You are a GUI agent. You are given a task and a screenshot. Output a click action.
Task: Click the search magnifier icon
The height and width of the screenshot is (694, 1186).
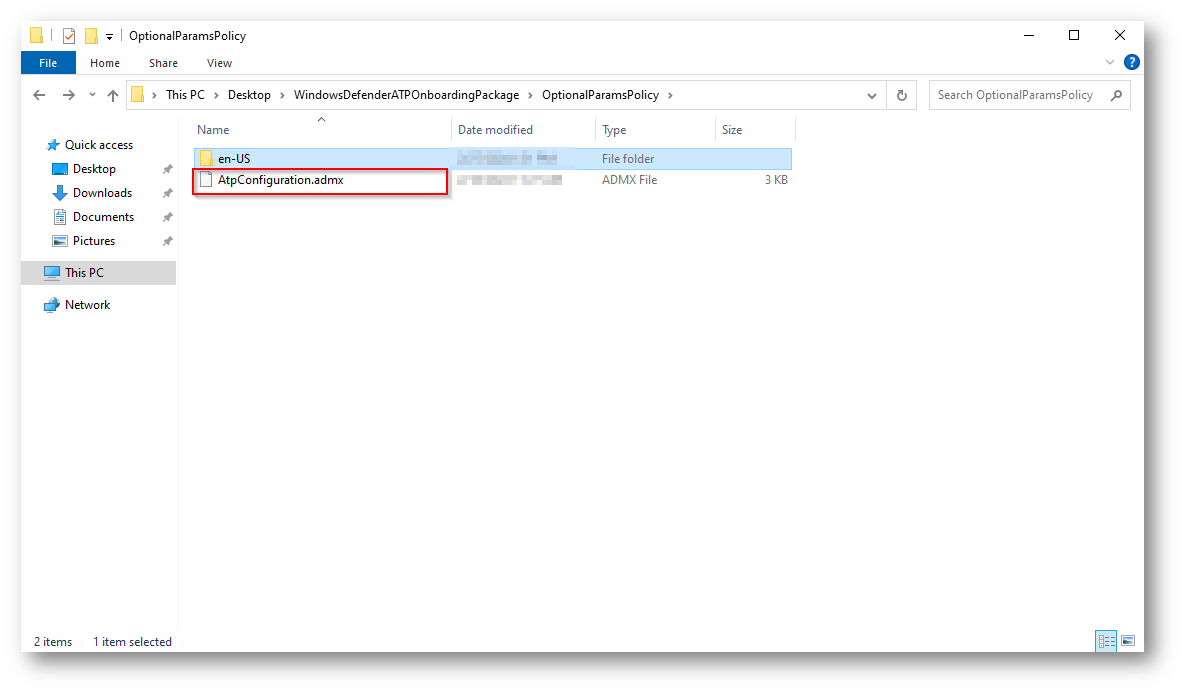1116,95
